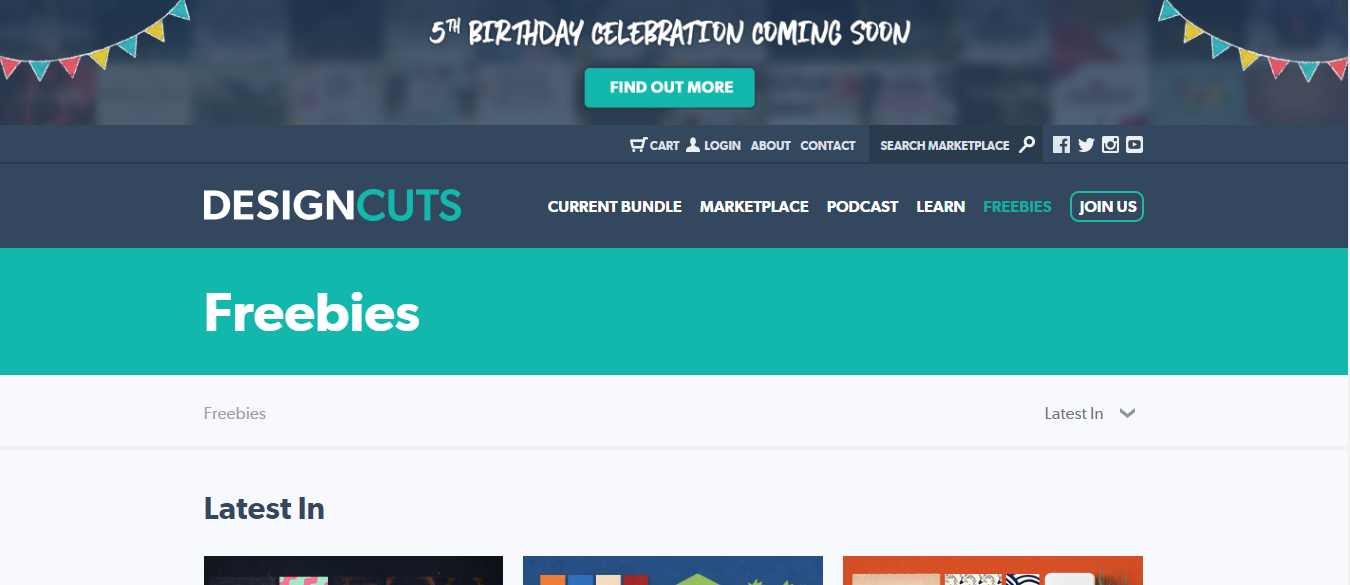Click the About link
The width and height of the screenshot is (1350, 585).
click(770, 145)
